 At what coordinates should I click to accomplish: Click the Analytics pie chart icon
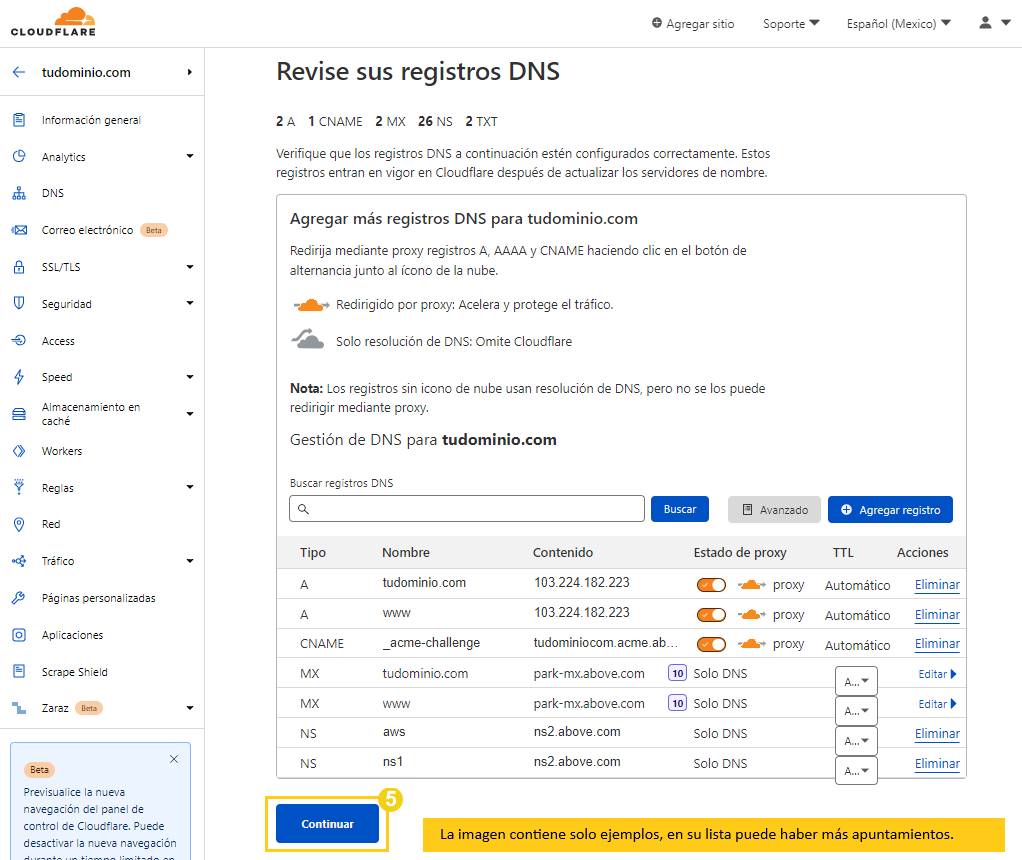coord(20,156)
